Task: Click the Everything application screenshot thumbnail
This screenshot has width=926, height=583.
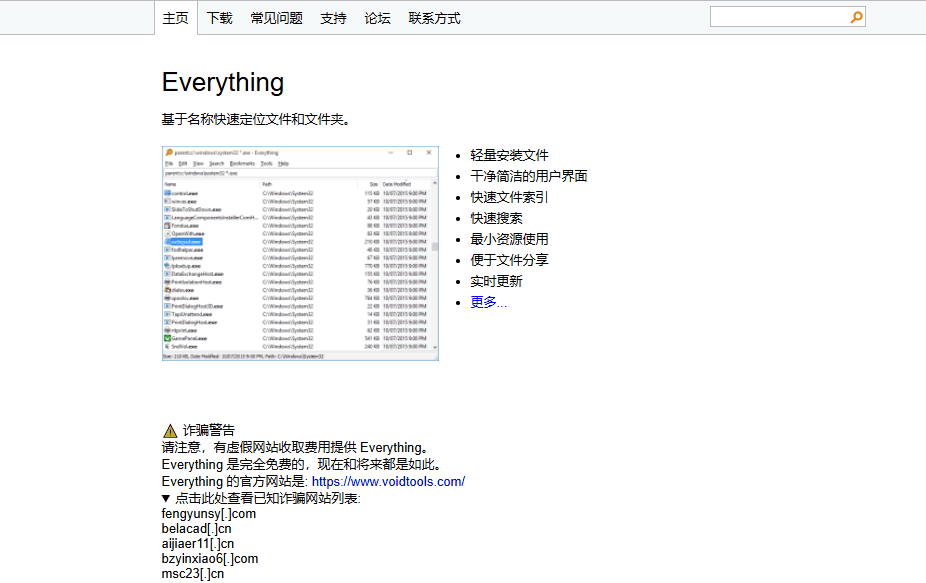Action: (x=300, y=253)
